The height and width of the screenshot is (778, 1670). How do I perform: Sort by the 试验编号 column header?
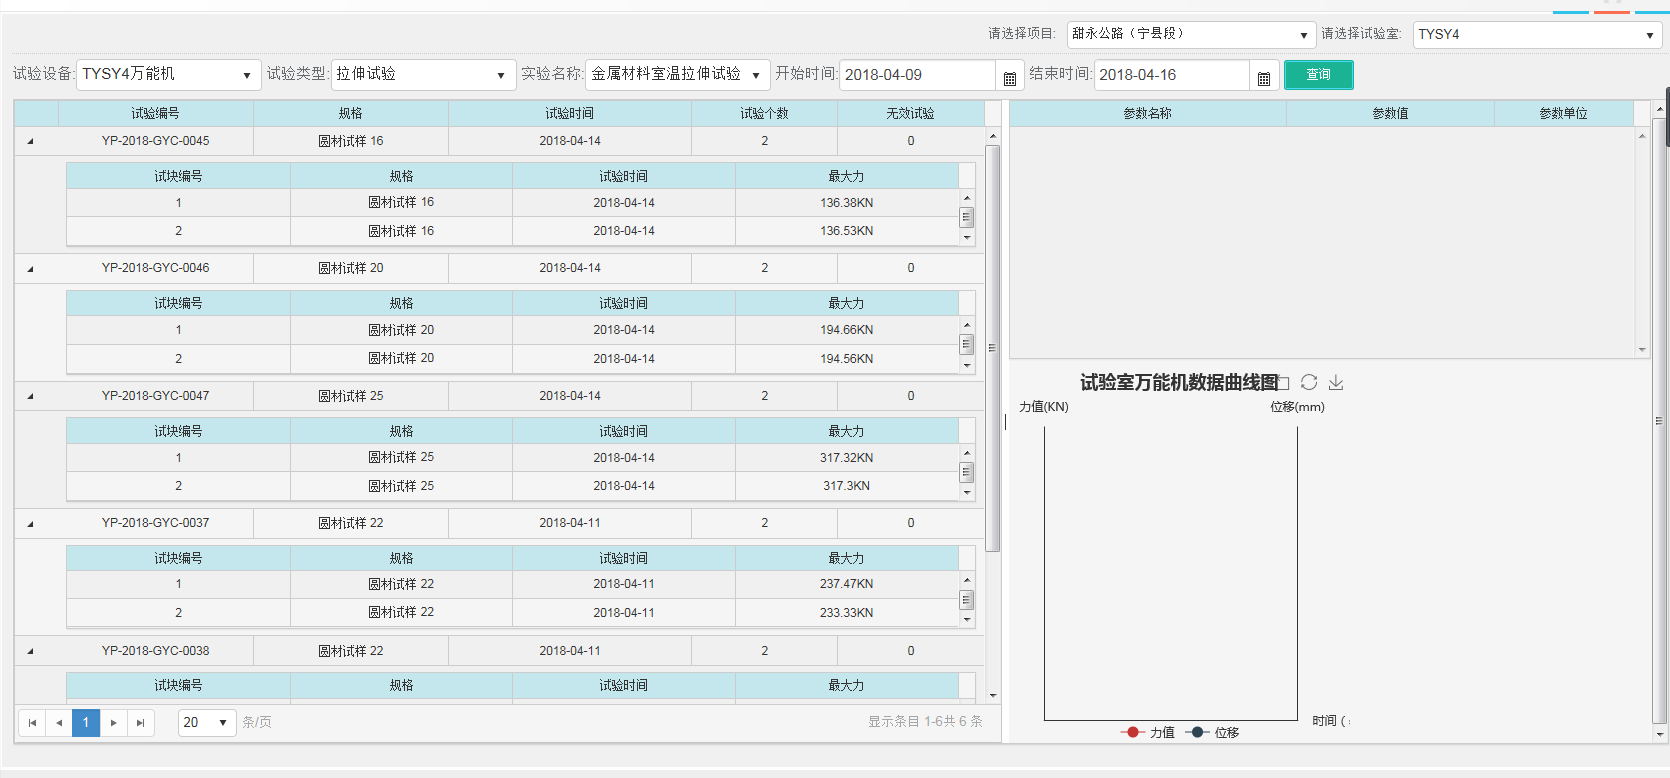click(x=155, y=113)
